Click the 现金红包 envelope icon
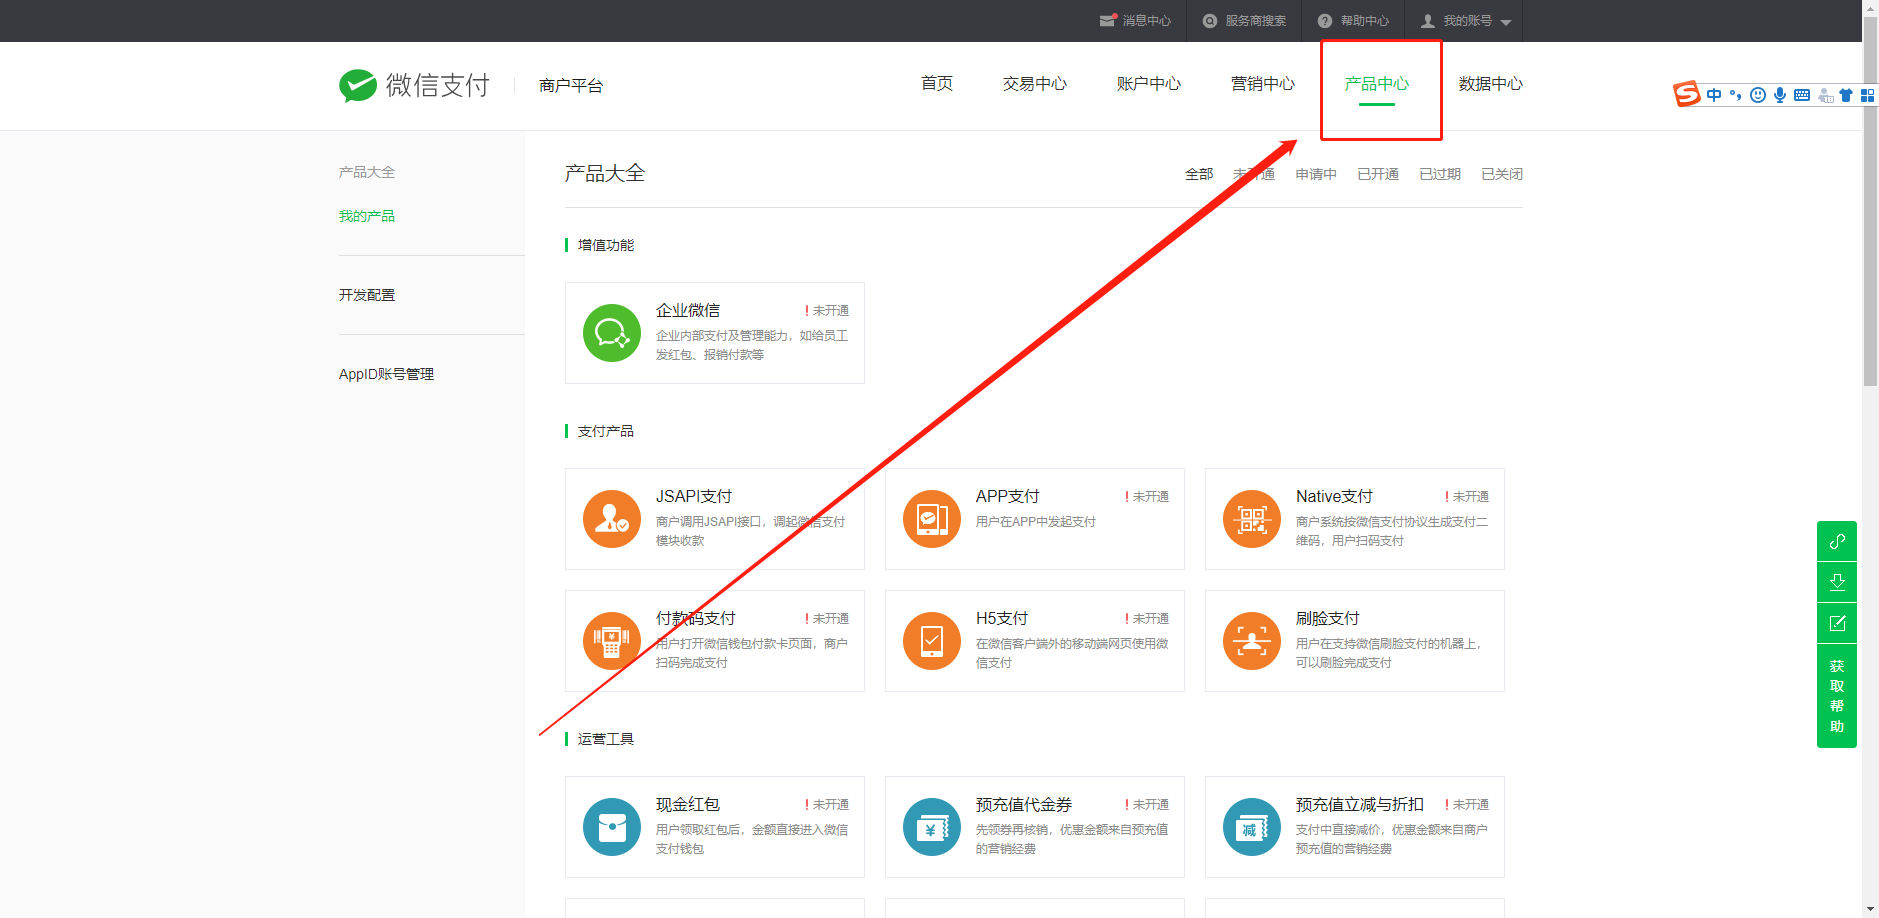This screenshot has width=1879, height=918. click(x=611, y=827)
